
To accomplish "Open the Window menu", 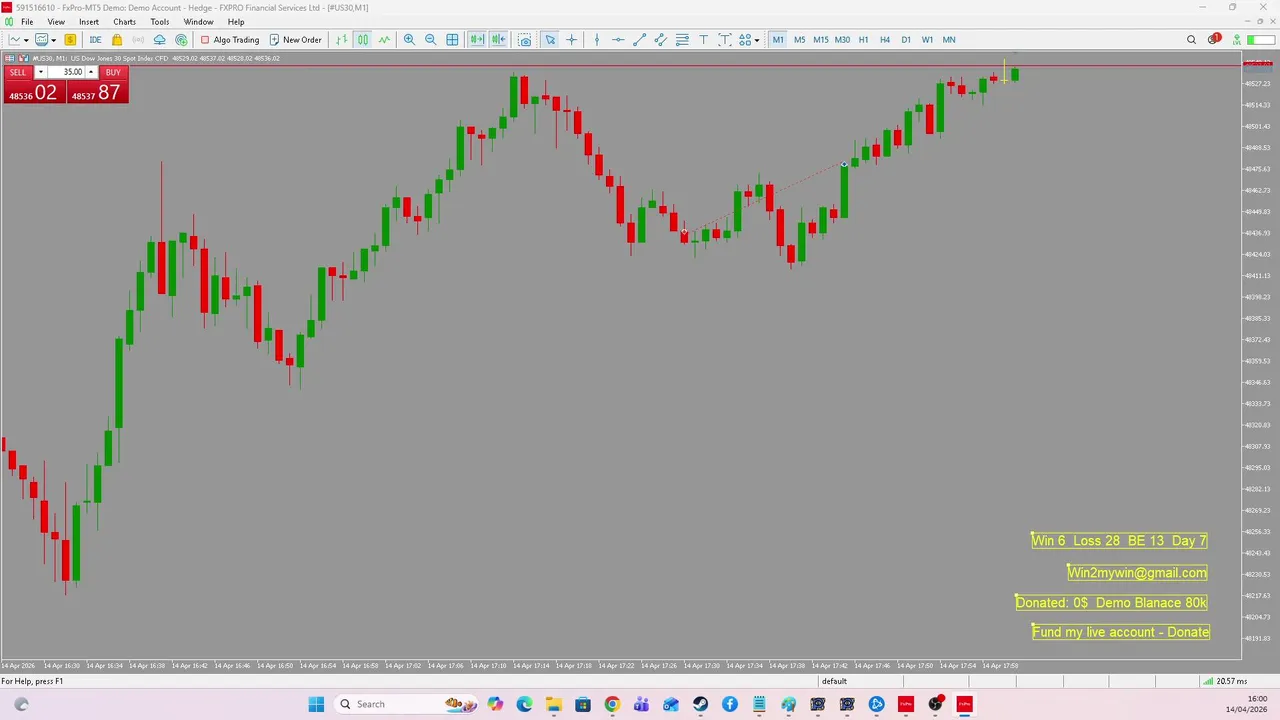I will coord(198,22).
